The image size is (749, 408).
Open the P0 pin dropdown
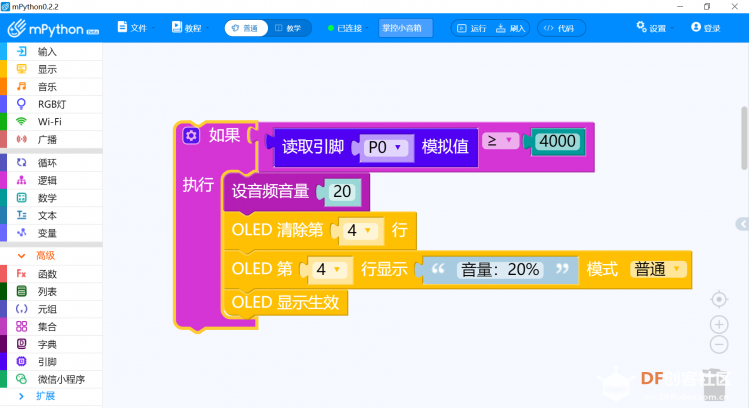385,148
